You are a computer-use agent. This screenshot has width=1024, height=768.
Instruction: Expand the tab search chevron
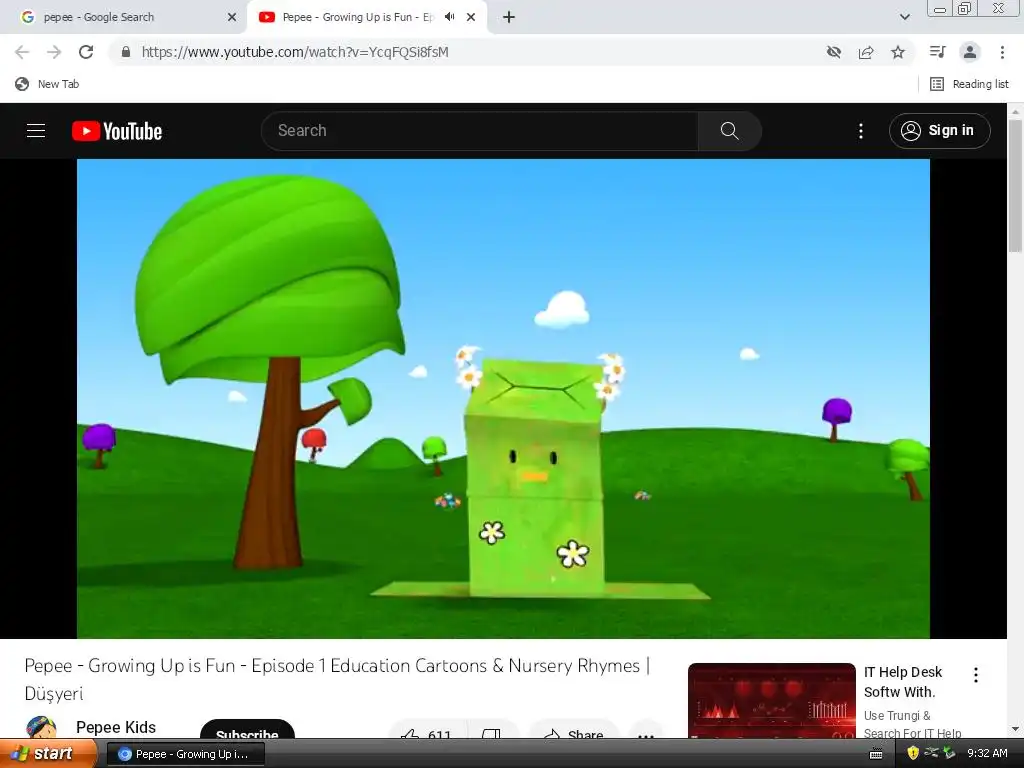904,17
